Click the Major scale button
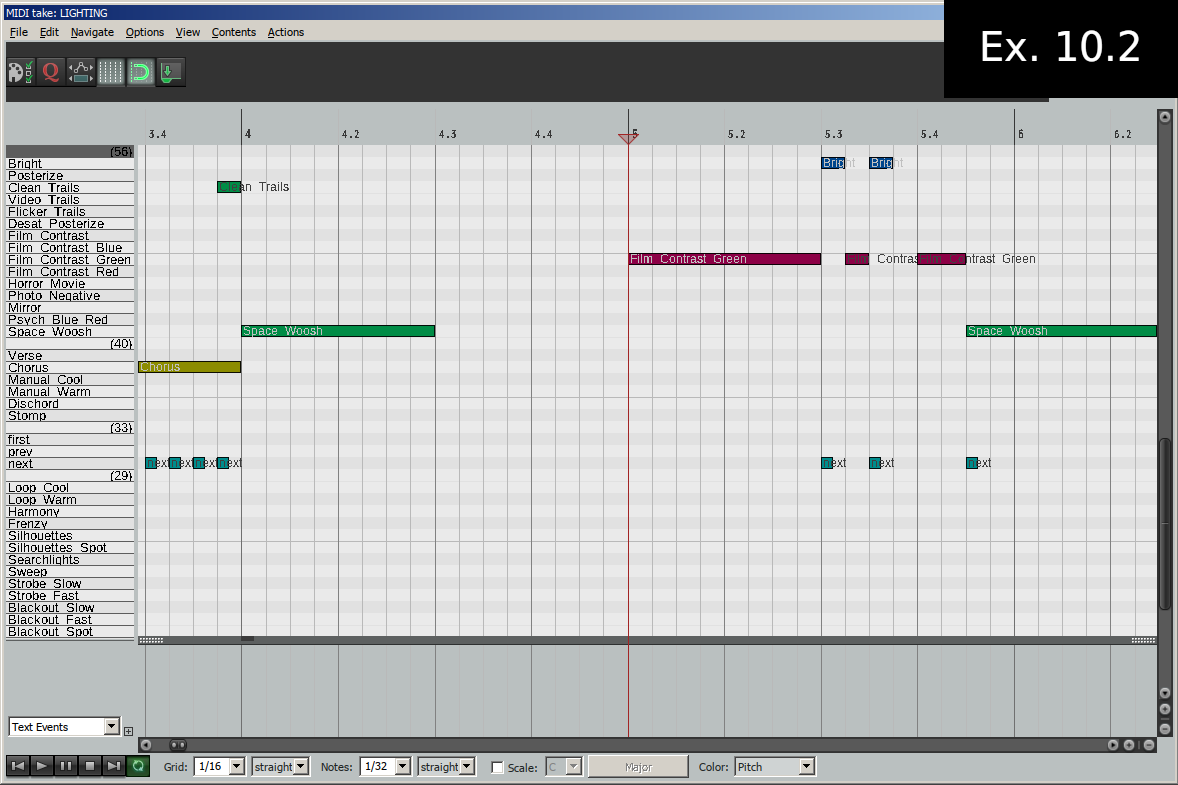Screen dimensions: 1178x785 pos(639,766)
